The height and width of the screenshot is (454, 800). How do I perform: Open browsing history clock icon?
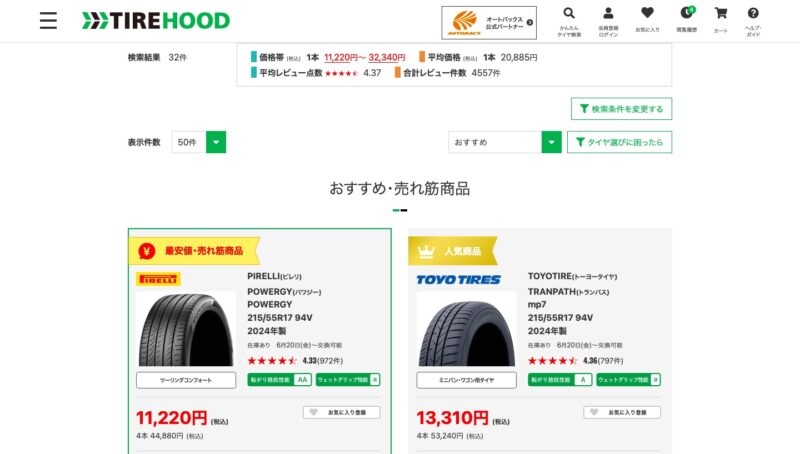(x=687, y=20)
